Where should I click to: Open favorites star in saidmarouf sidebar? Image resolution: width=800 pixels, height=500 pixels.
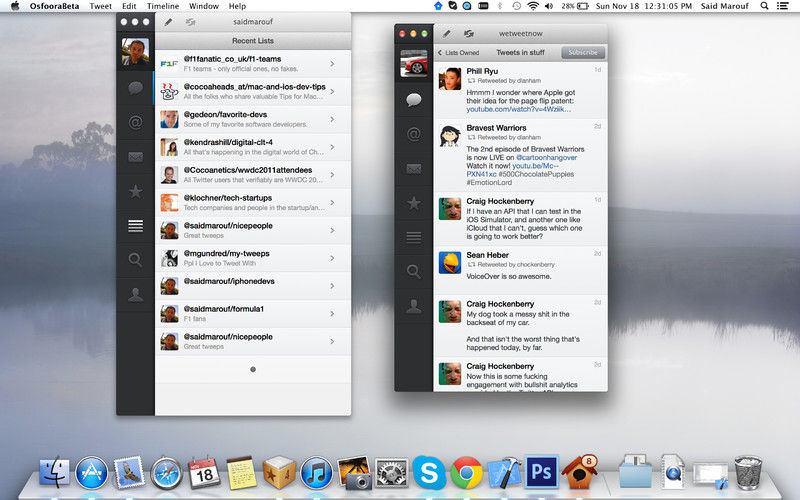click(x=135, y=192)
